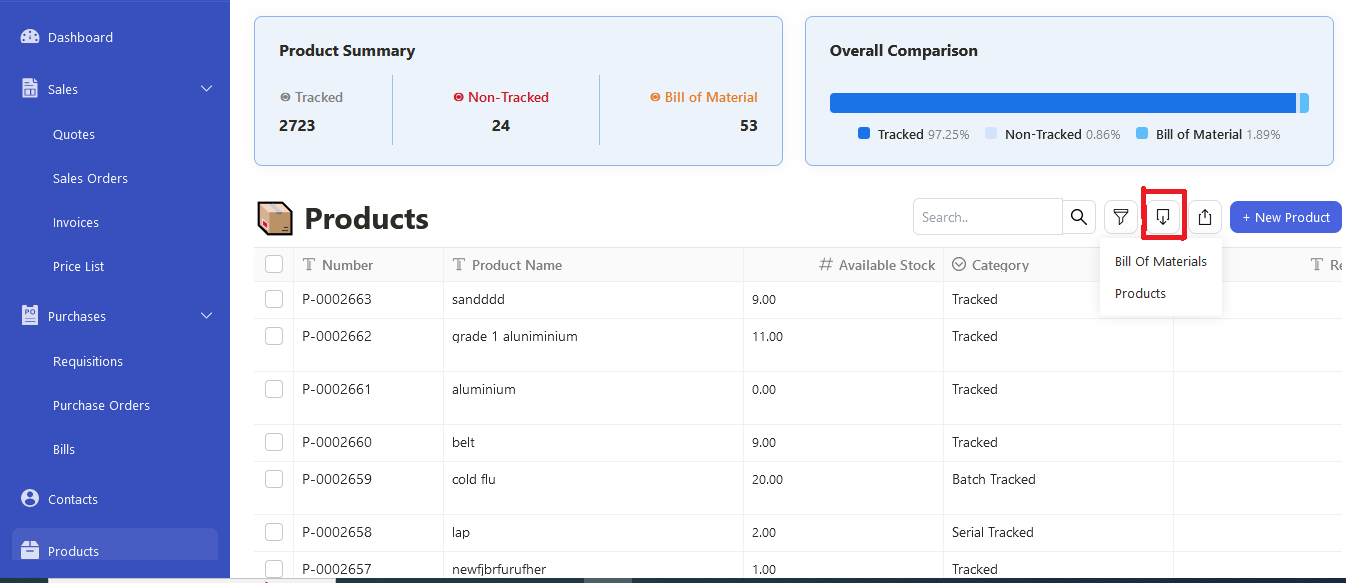Click the Contacts person icon
Viewport: 1346px width, 583px height.
click(30, 498)
